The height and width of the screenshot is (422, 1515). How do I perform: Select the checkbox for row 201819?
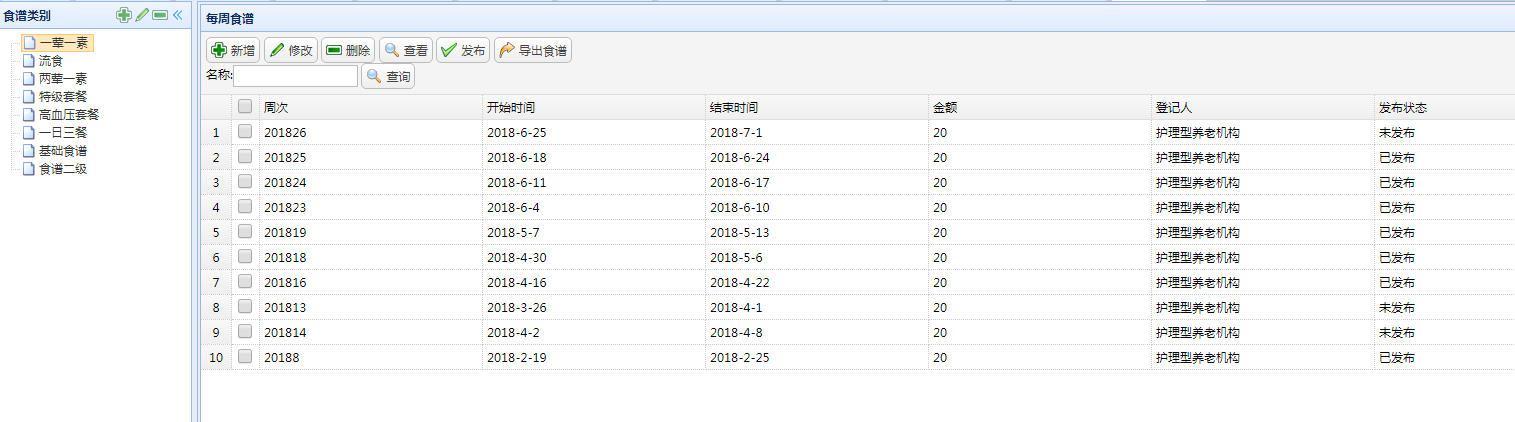tap(245, 232)
